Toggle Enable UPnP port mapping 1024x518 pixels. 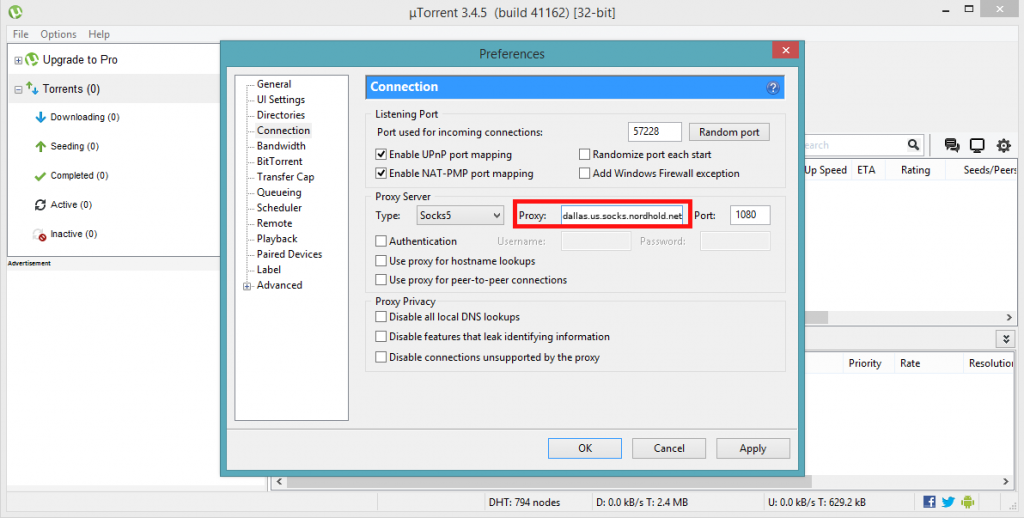(381, 155)
